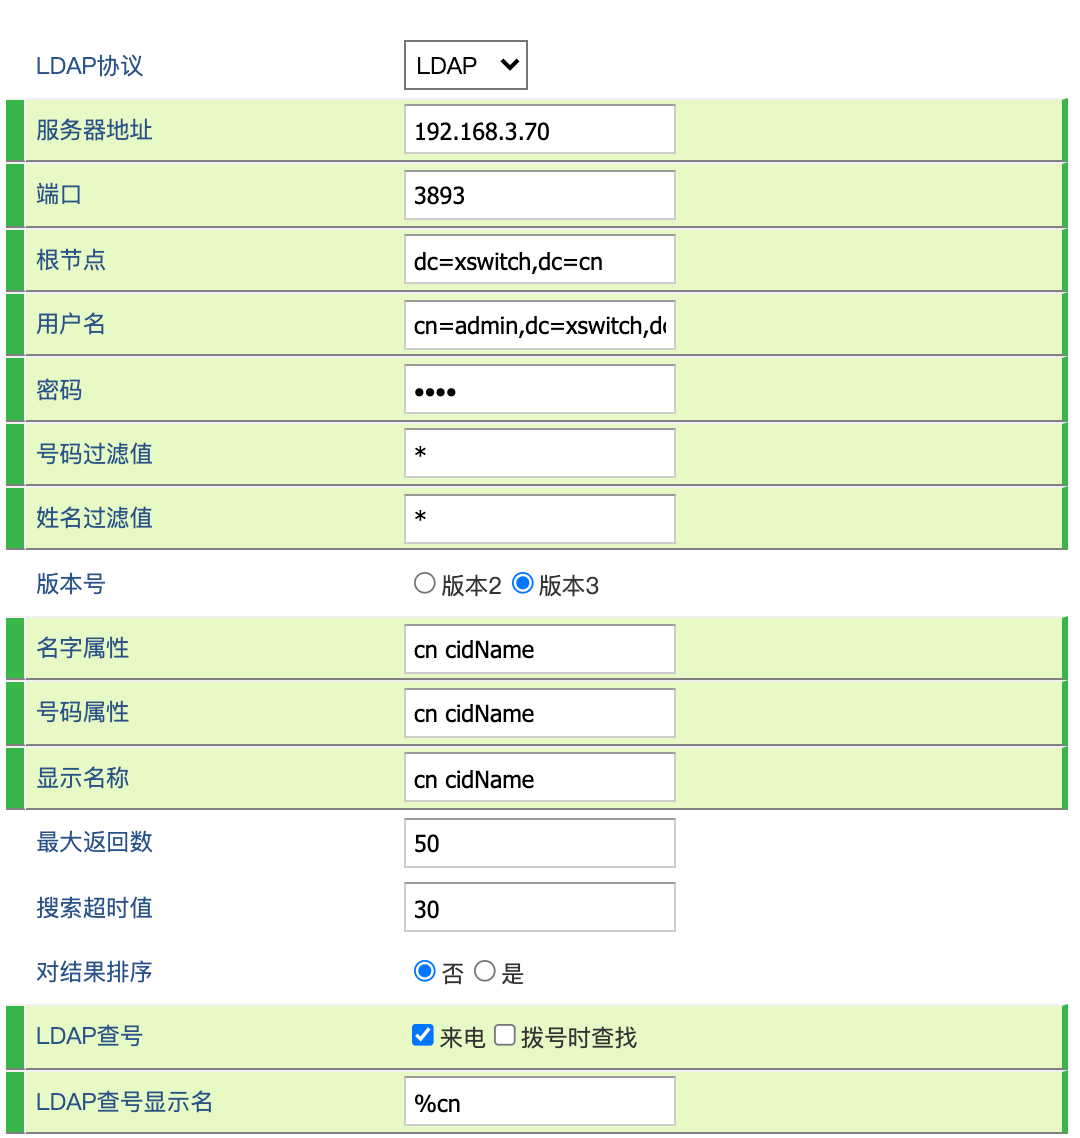Click the 显示名称 label
1080x1138 pixels.
coord(83,777)
